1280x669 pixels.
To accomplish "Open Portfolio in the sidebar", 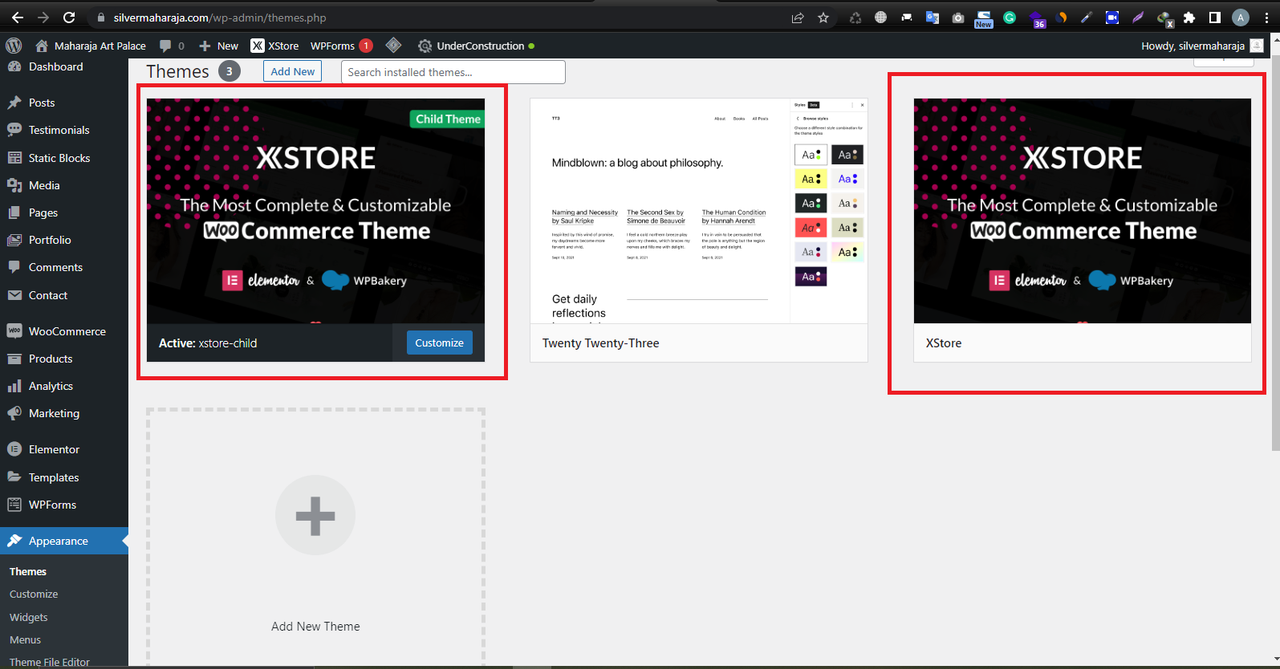I will [x=50, y=239].
